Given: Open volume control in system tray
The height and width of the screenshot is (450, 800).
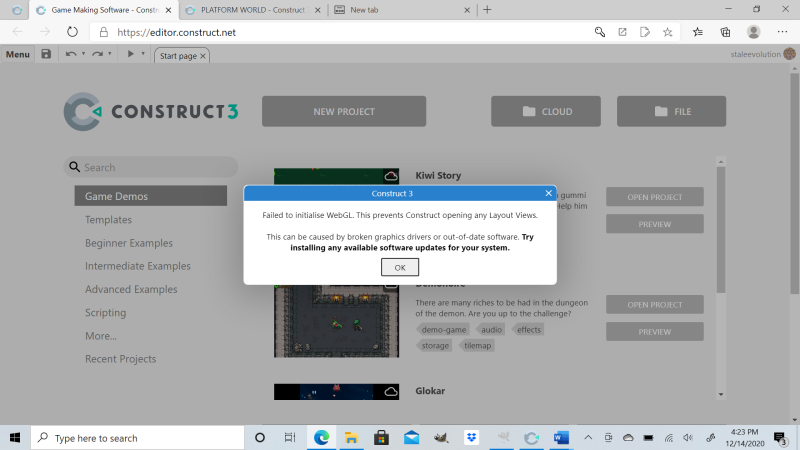Looking at the screenshot, I should click(688, 438).
